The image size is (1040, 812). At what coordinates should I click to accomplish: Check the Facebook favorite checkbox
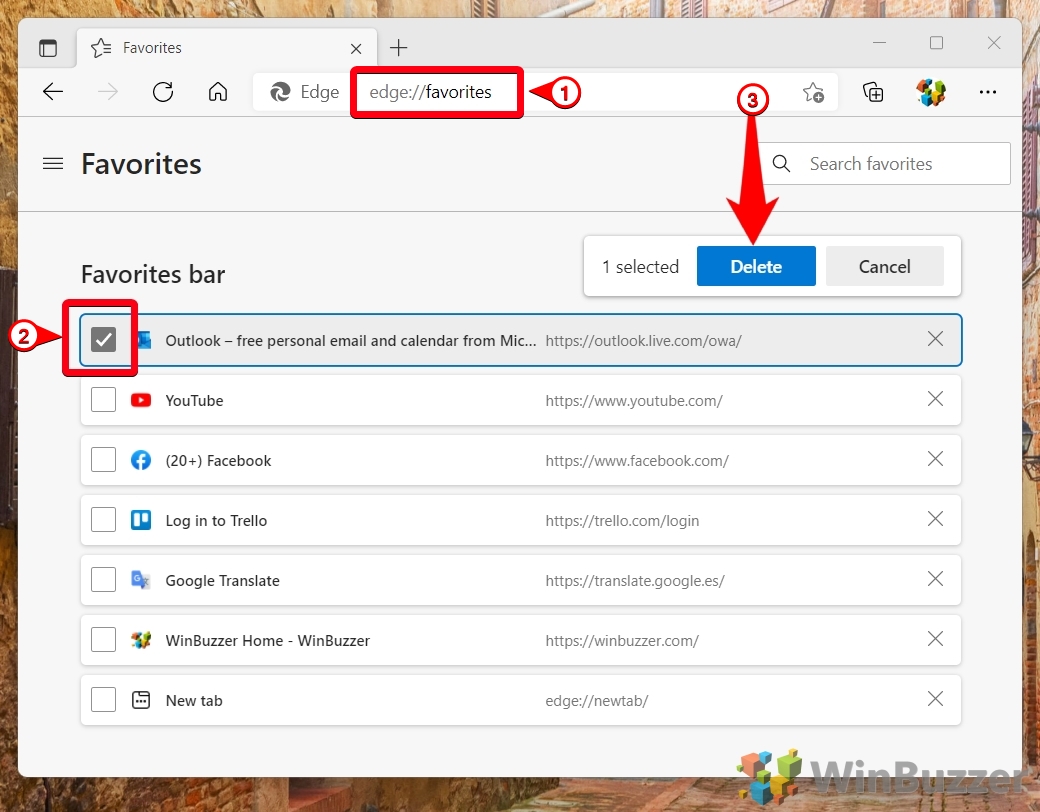pyautogui.click(x=103, y=459)
